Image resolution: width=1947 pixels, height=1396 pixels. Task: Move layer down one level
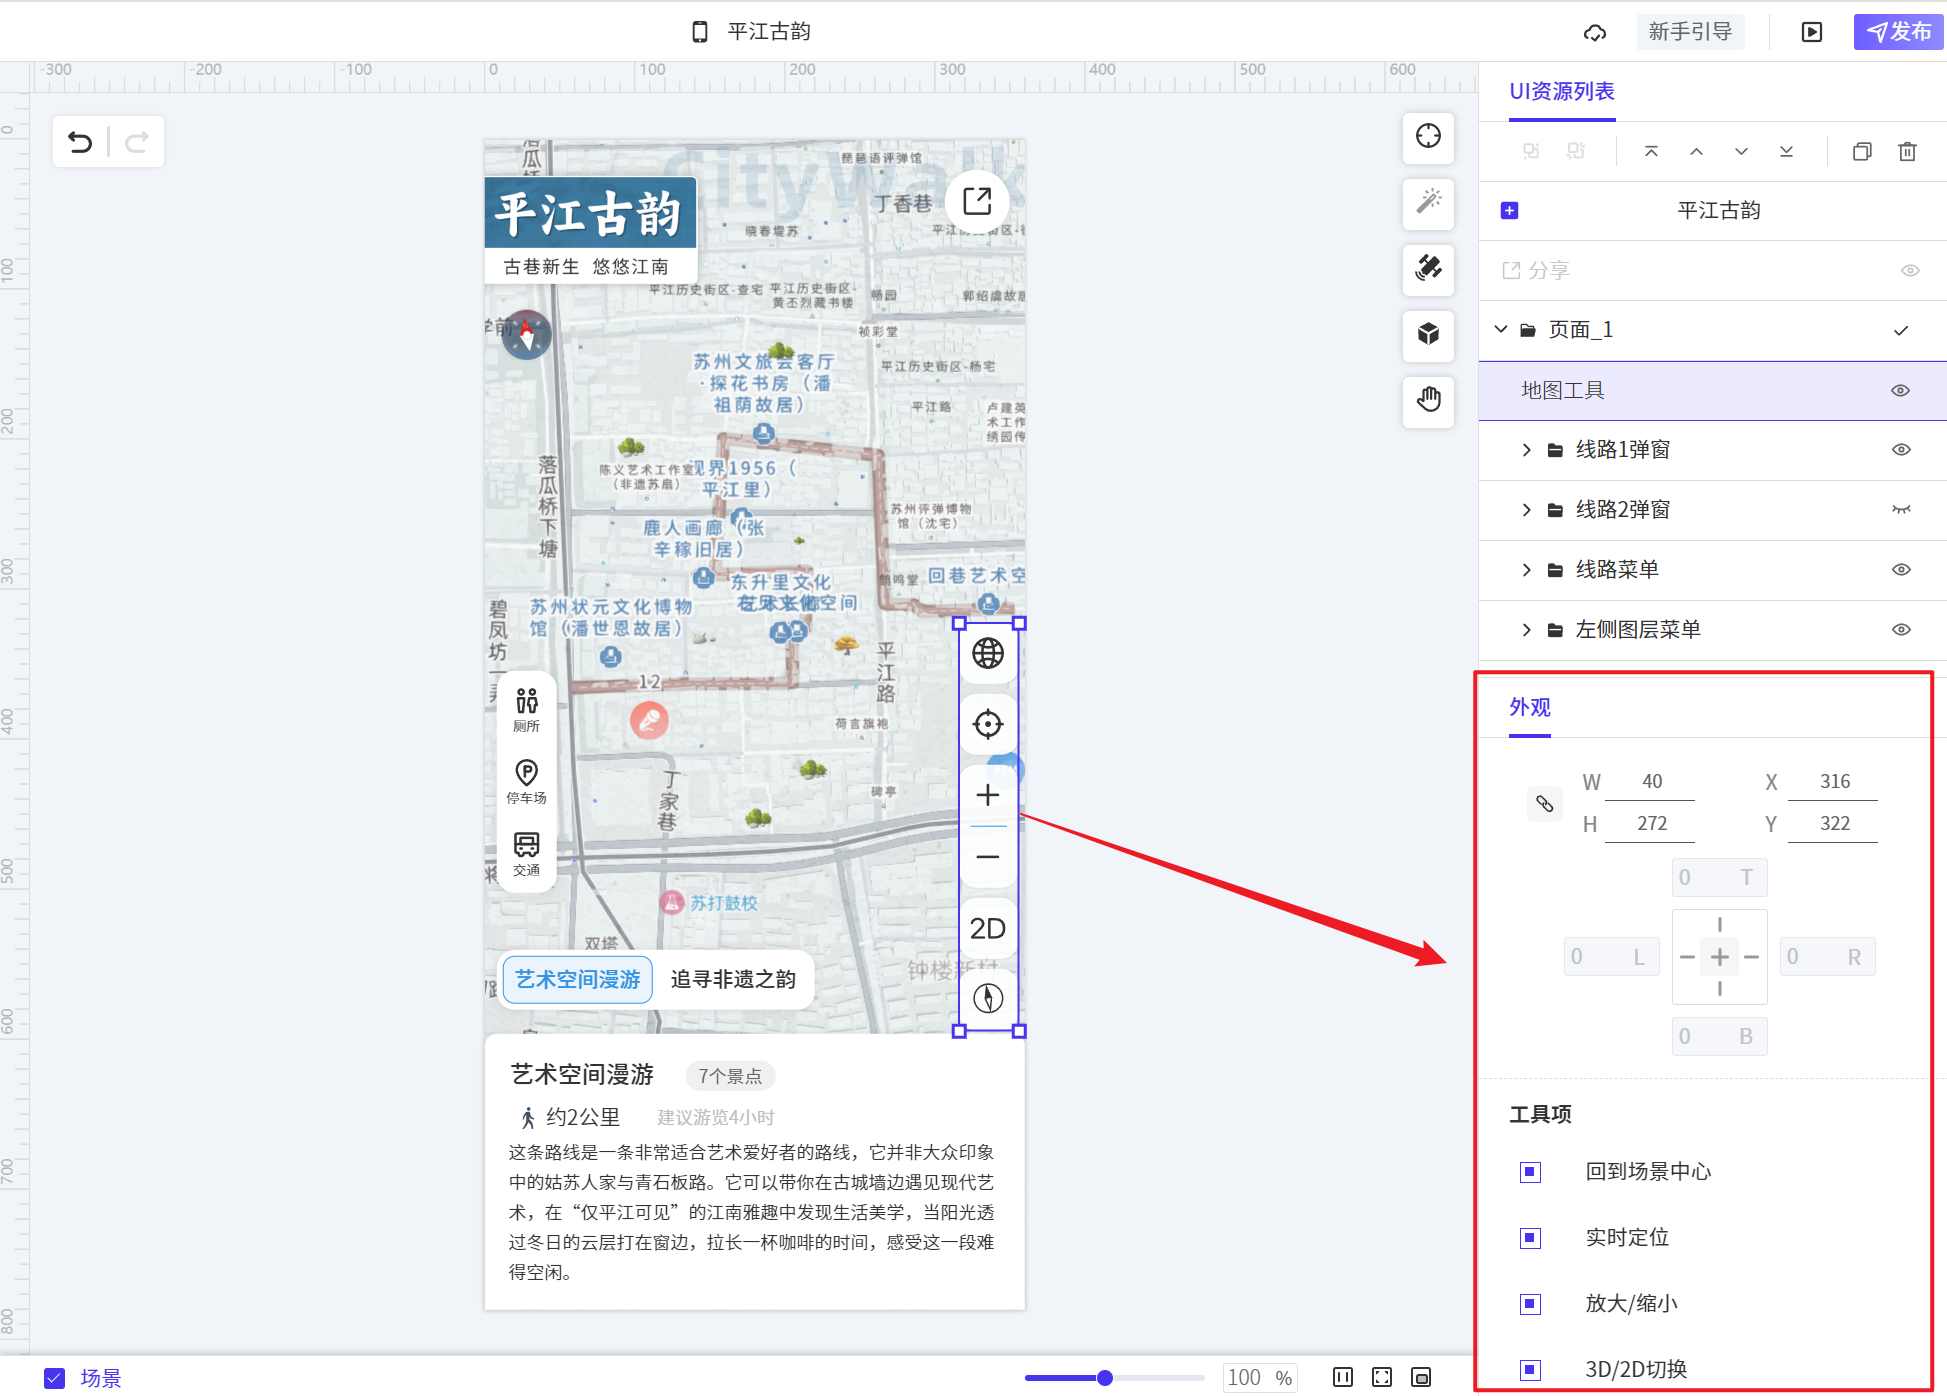click(x=1741, y=151)
